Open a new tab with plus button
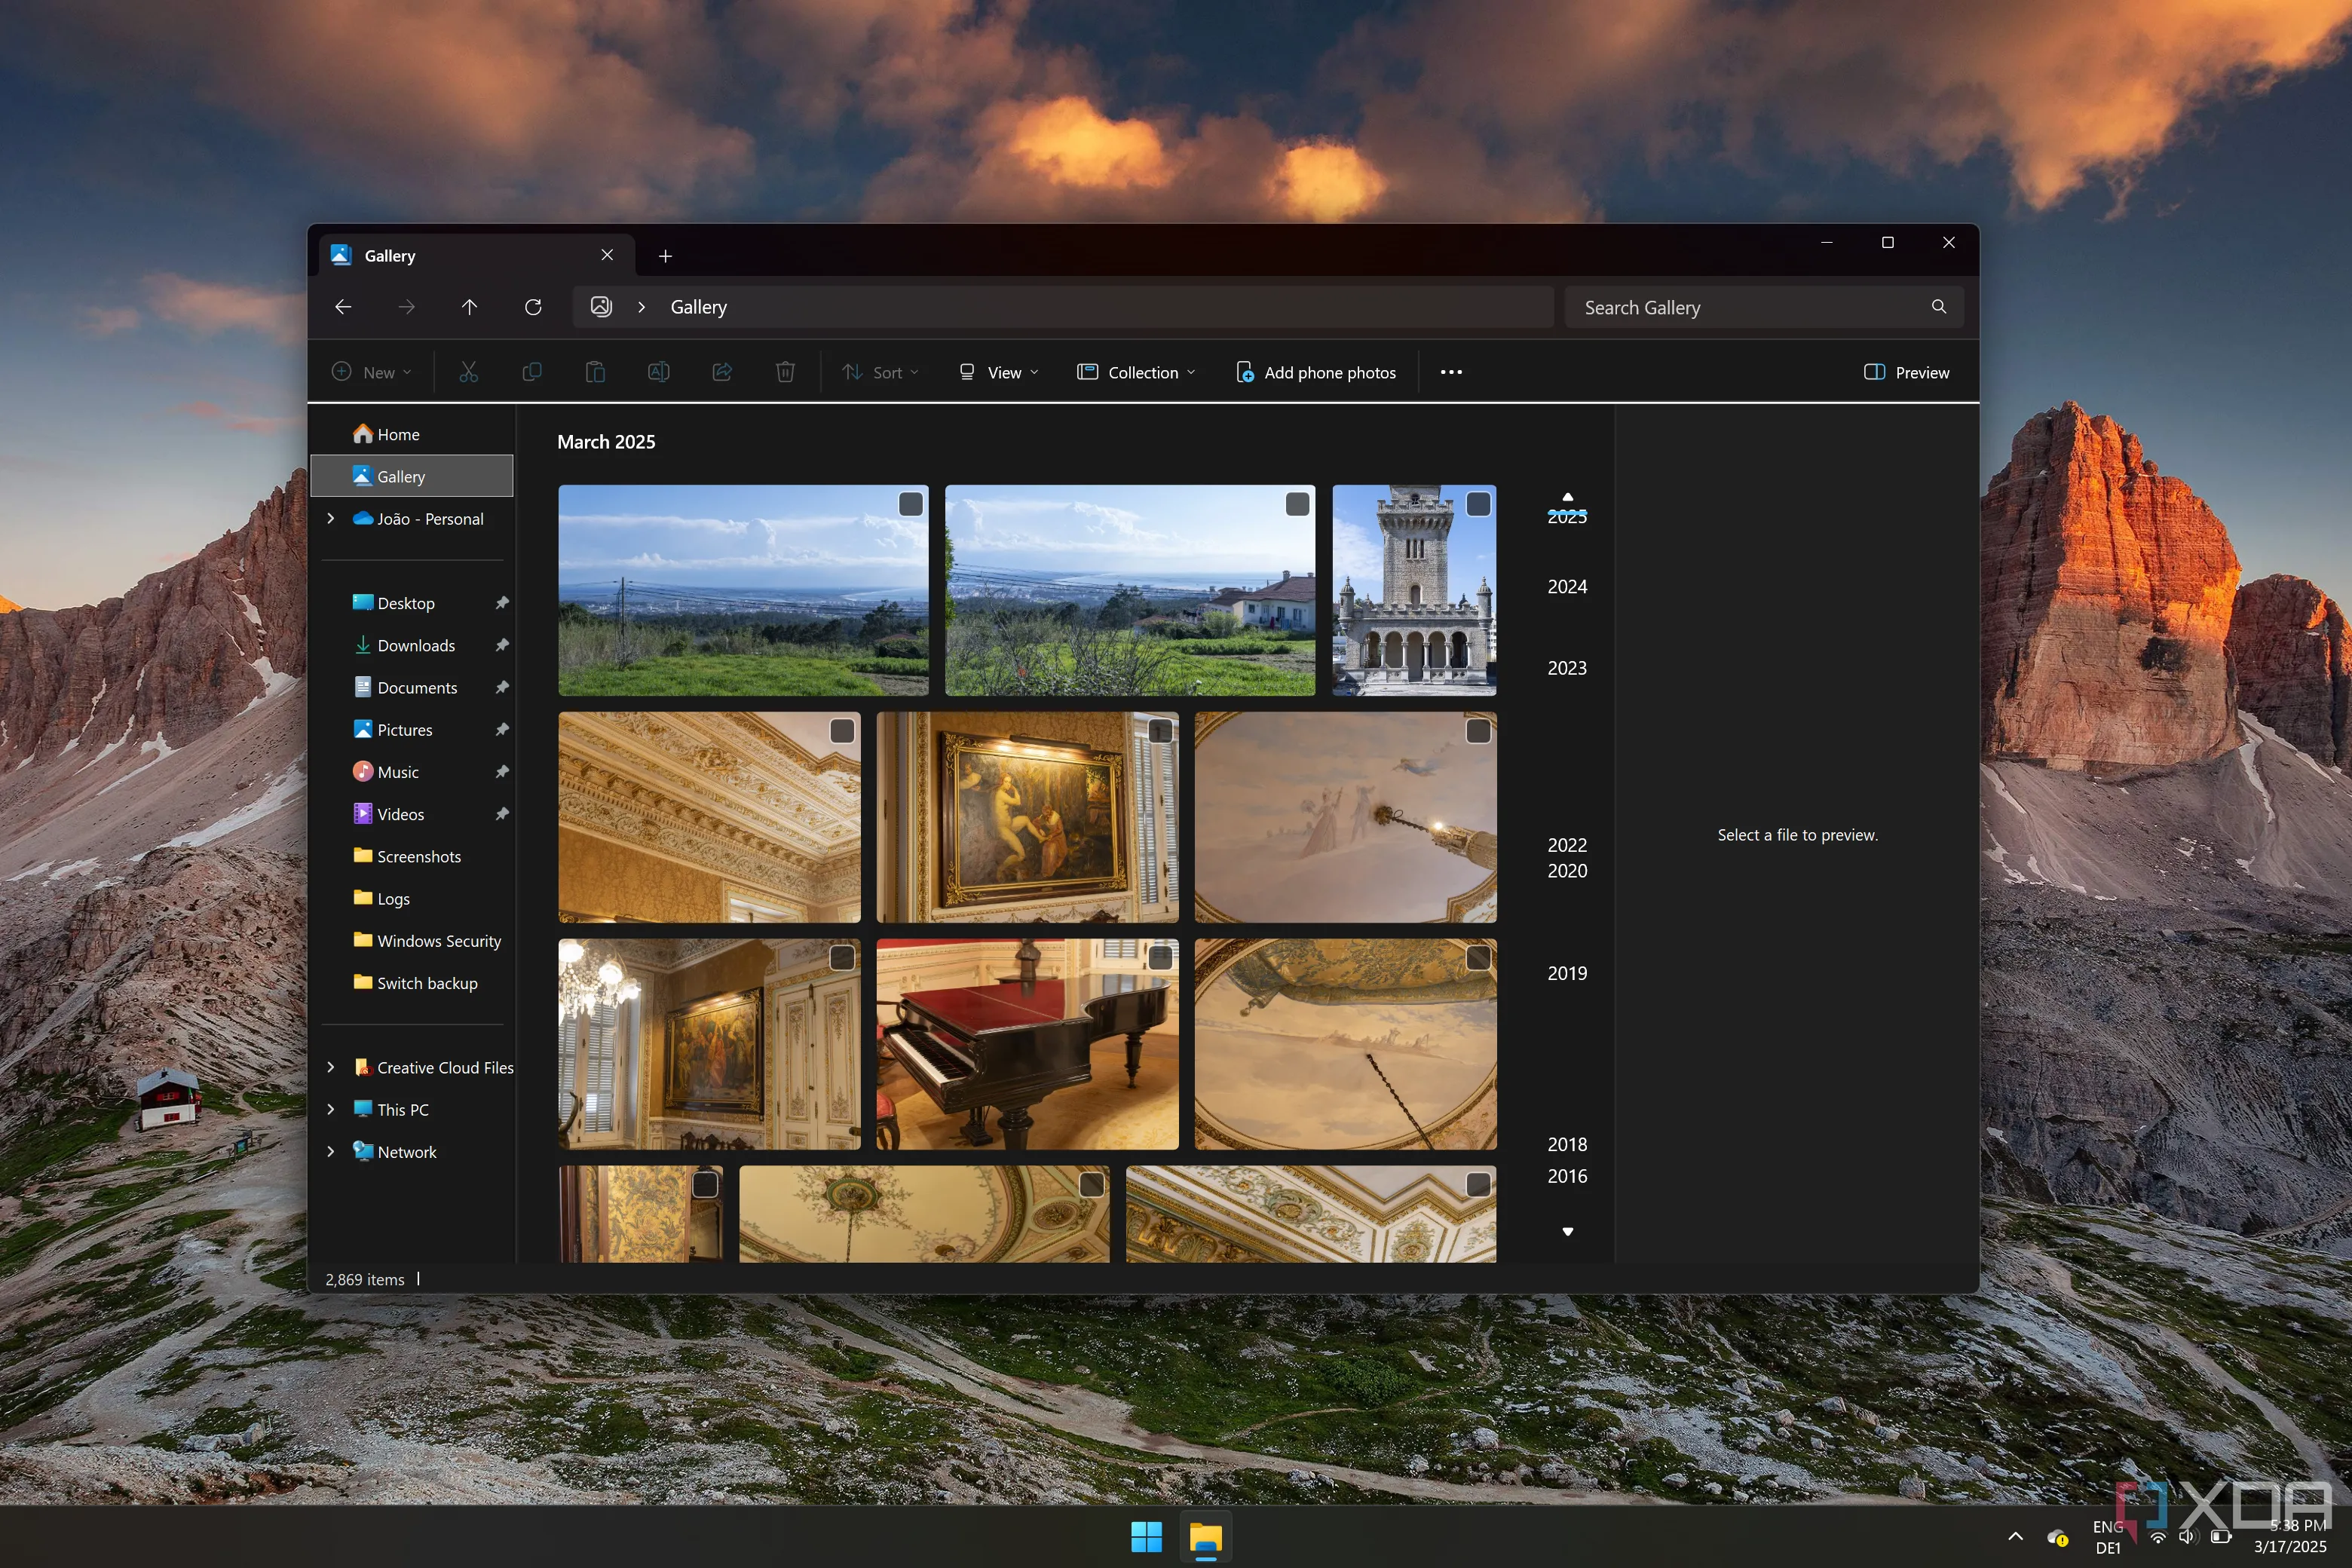This screenshot has width=2352, height=1568. click(x=665, y=256)
